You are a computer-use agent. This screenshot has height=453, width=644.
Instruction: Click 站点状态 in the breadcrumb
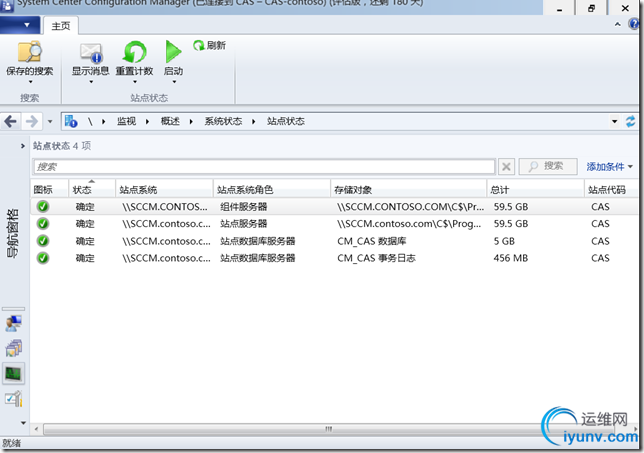286,121
